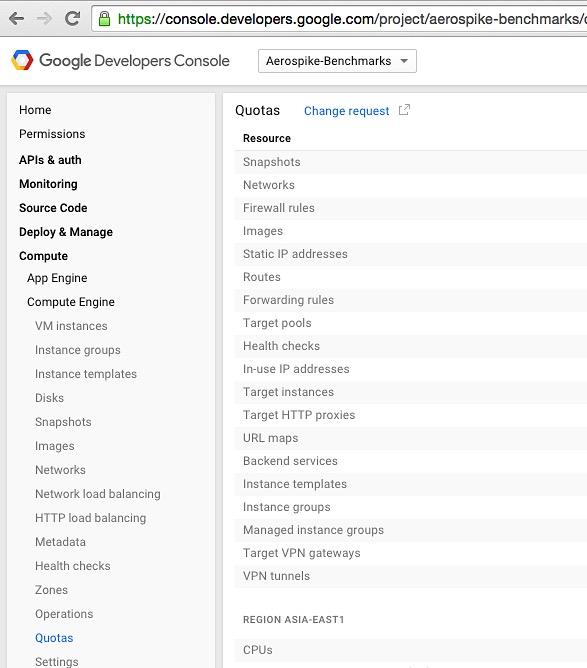This screenshot has width=587, height=668.
Task: Select the Target VPN gateways row
Action: click(x=411, y=553)
